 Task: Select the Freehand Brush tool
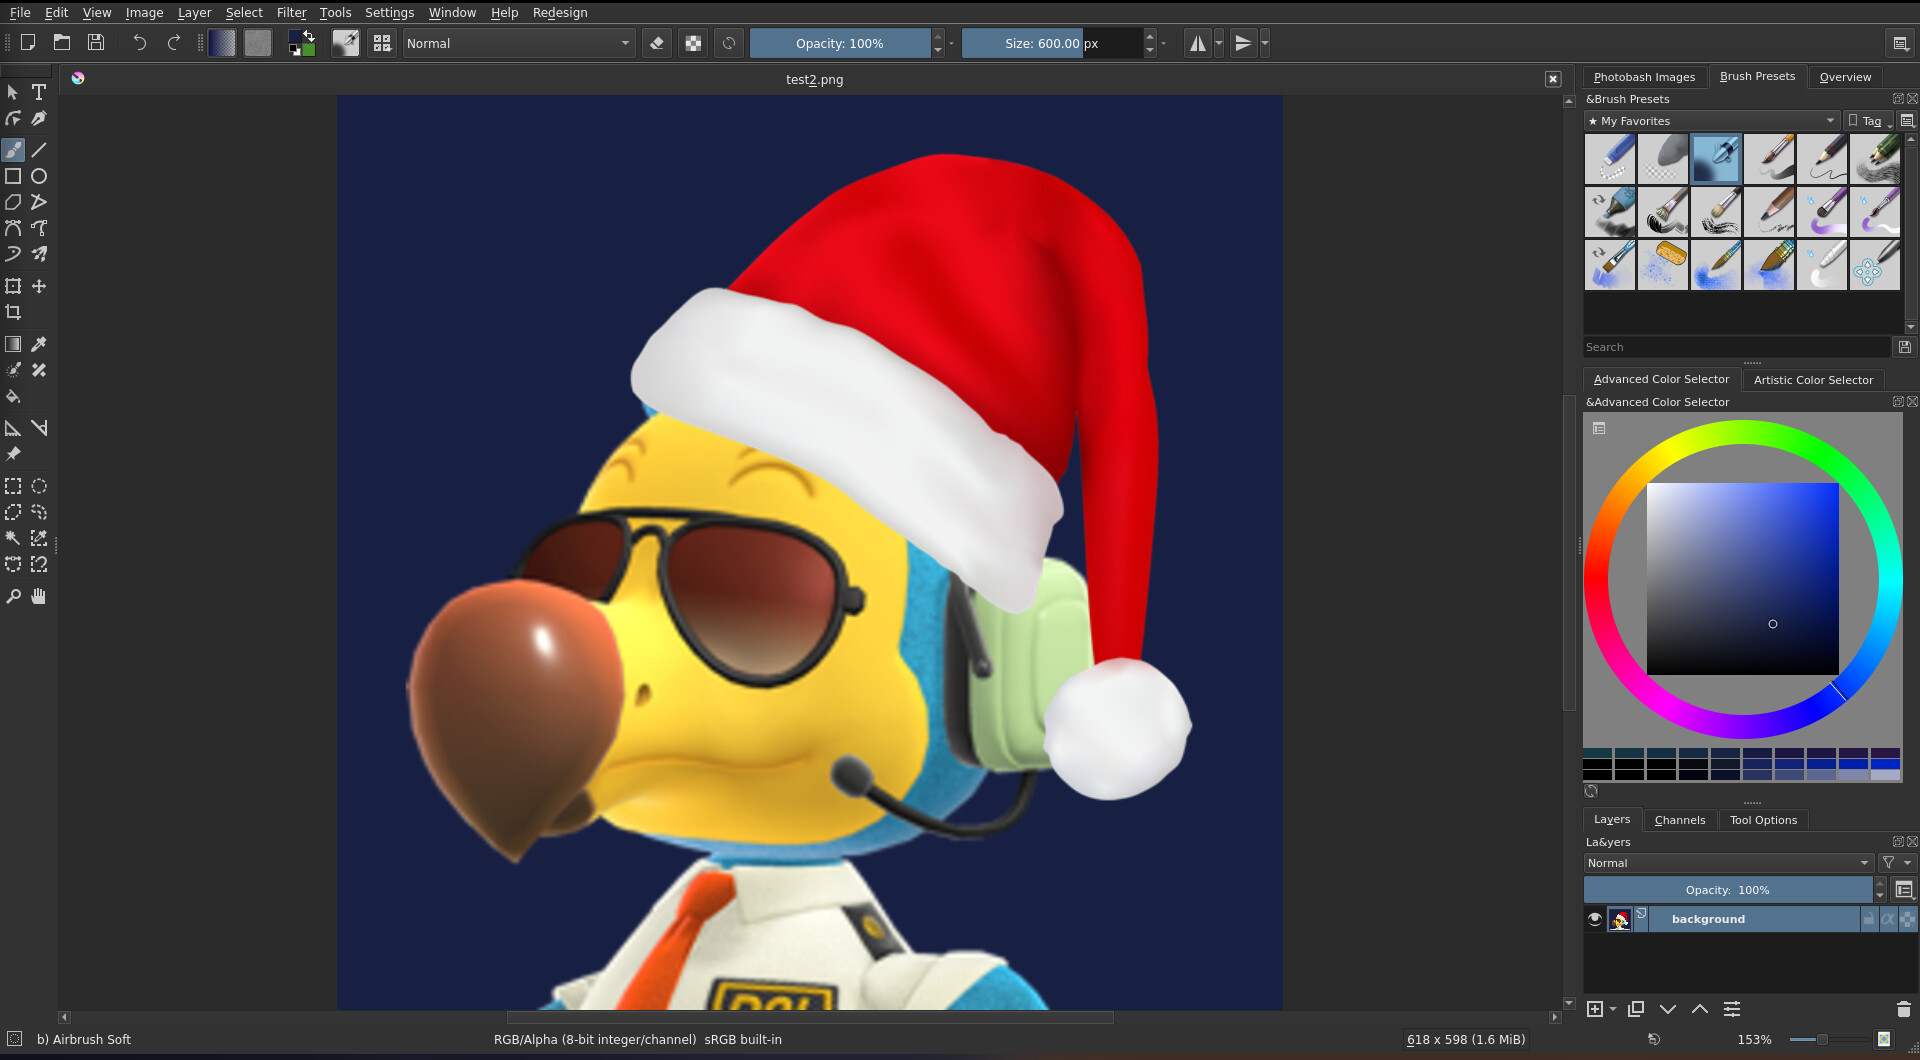[x=13, y=150]
